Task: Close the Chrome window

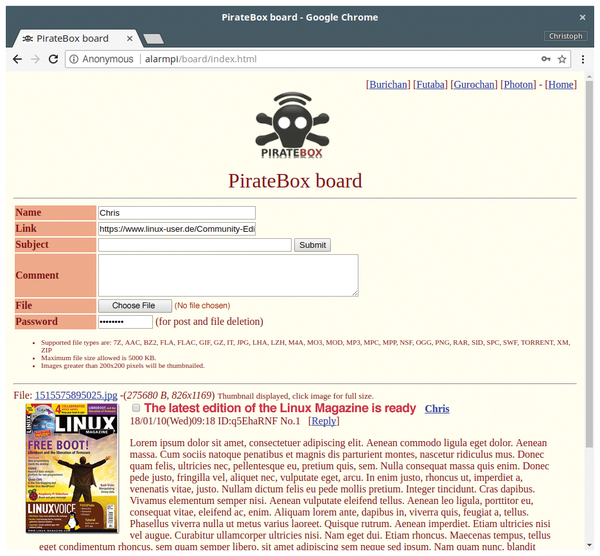Action: (582, 17)
